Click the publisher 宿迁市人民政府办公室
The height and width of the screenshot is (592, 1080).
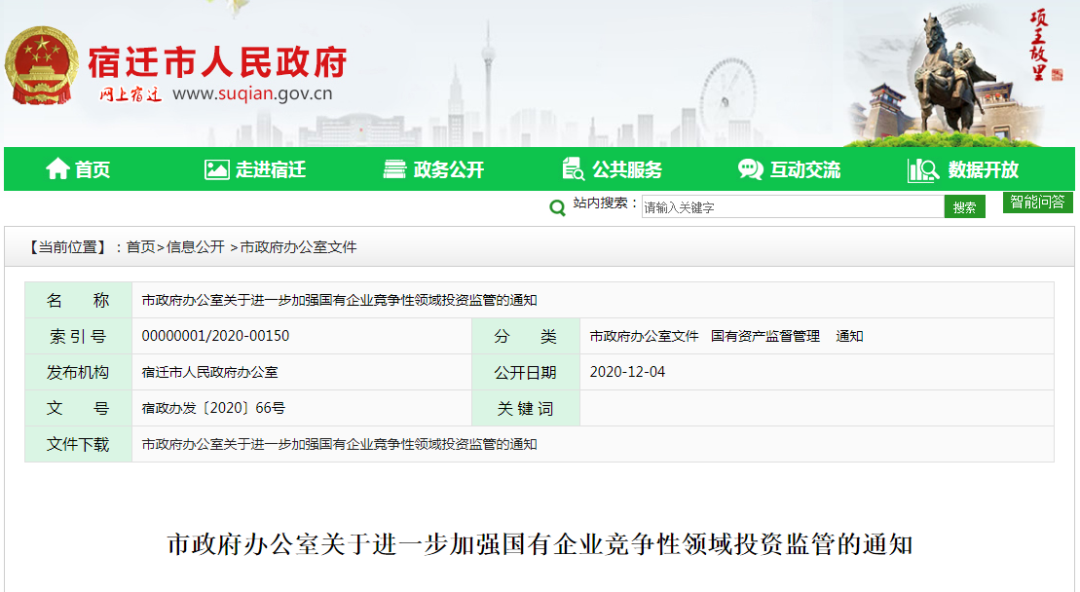point(210,373)
